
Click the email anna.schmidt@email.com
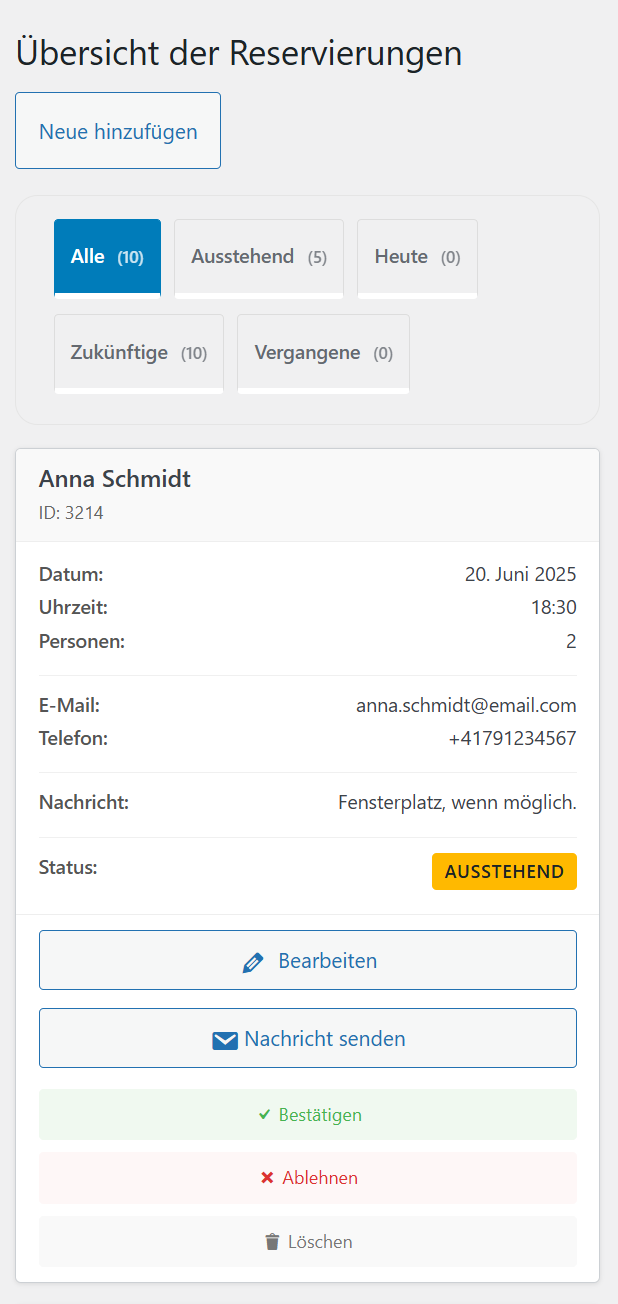(x=466, y=705)
